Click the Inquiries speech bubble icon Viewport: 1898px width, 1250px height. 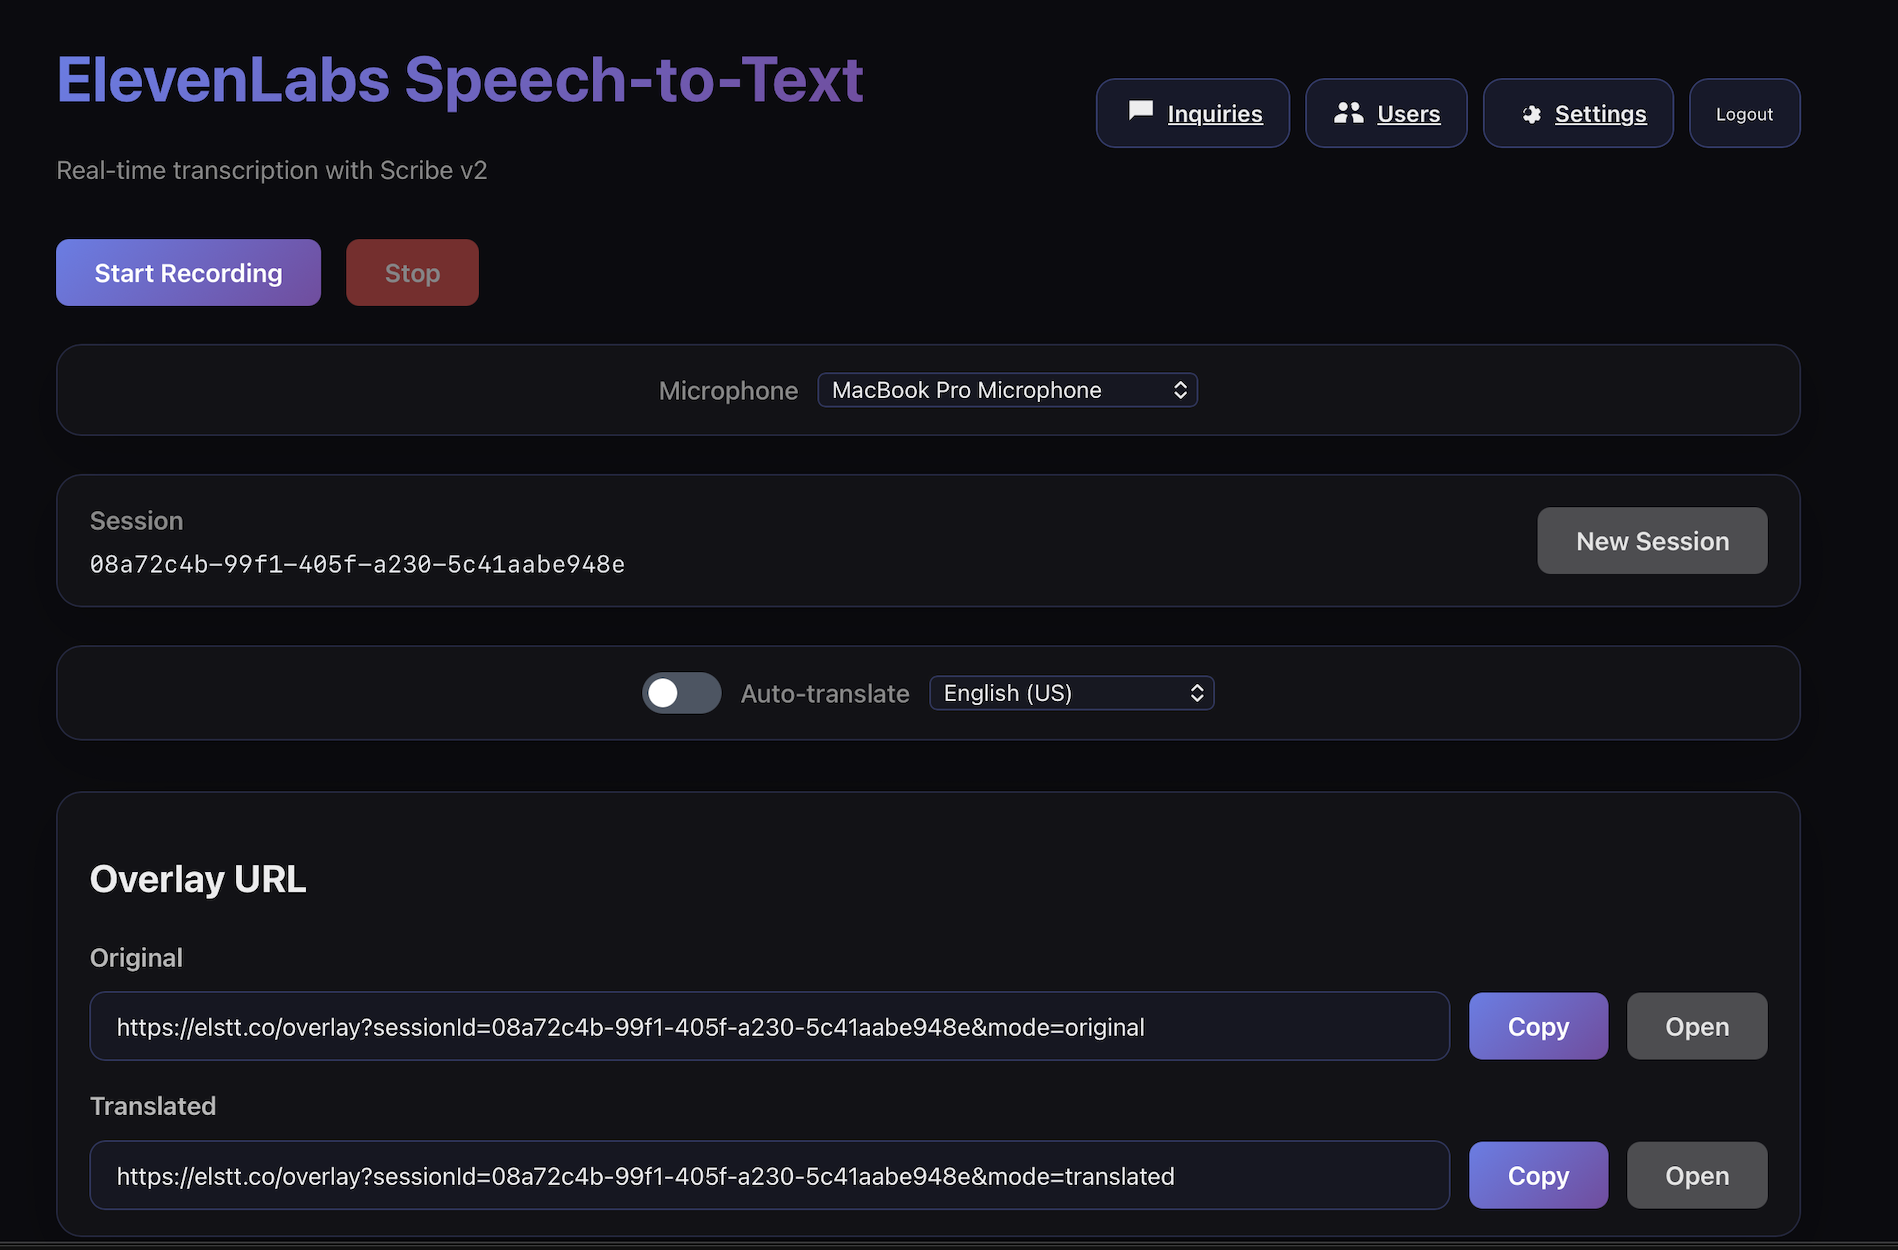click(1140, 112)
